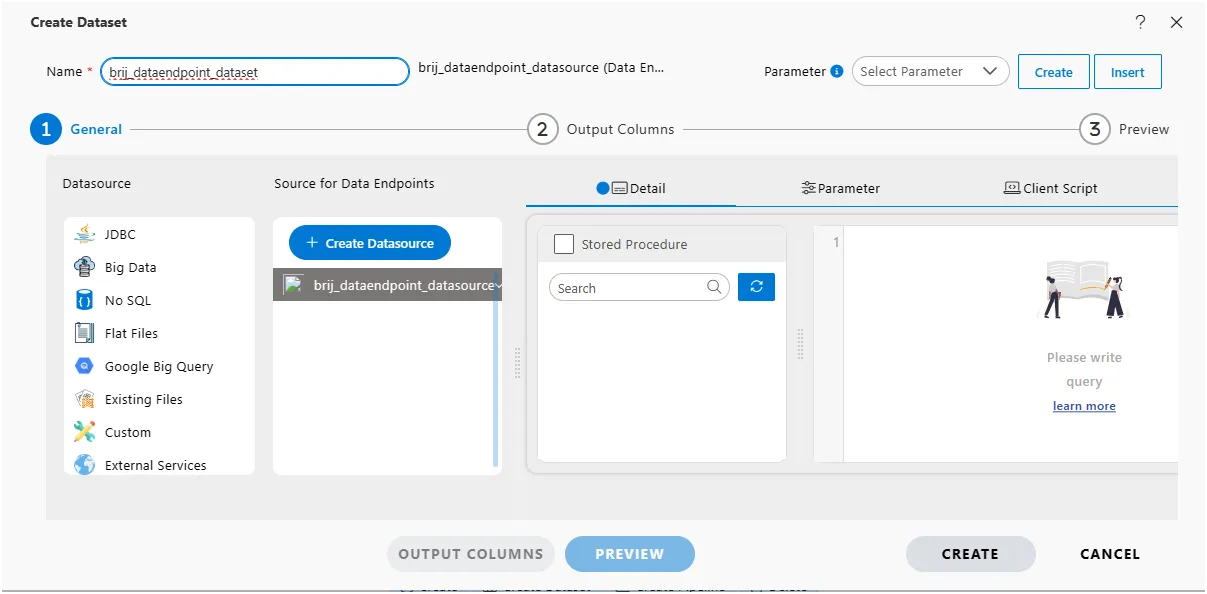Viewport: 1207px width, 594px height.
Task: Enable the Stored Procedure checkbox
Action: (x=564, y=244)
